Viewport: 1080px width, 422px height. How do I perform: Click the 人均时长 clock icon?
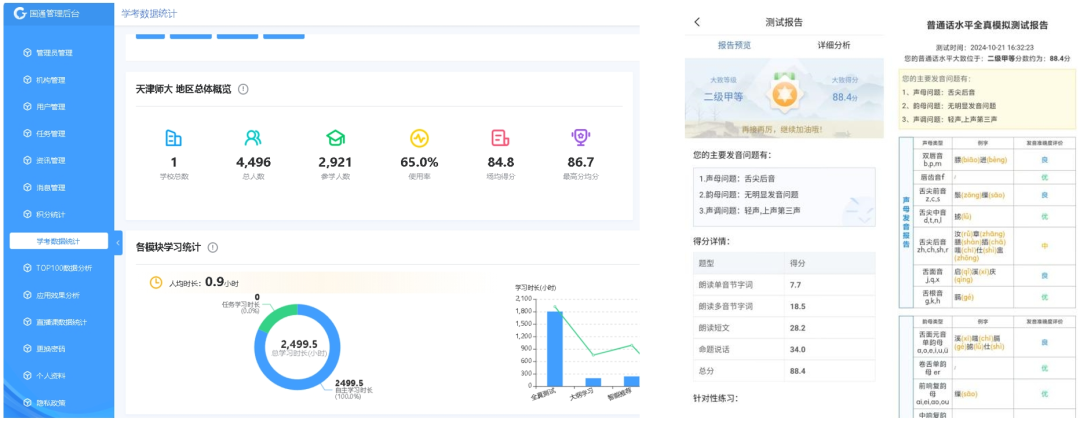(156, 282)
